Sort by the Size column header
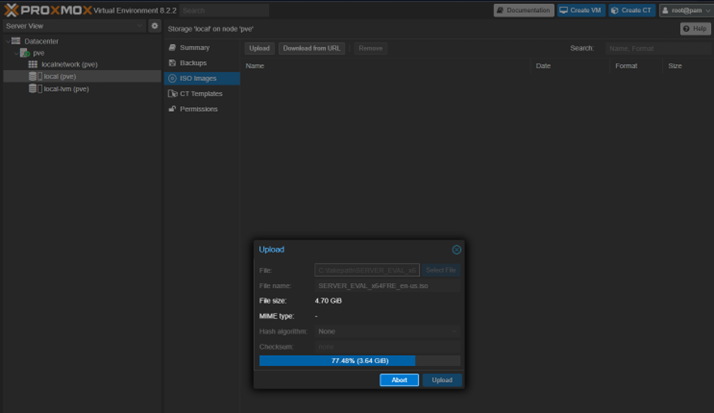The width and height of the screenshot is (714, 413). pos(687,66)
